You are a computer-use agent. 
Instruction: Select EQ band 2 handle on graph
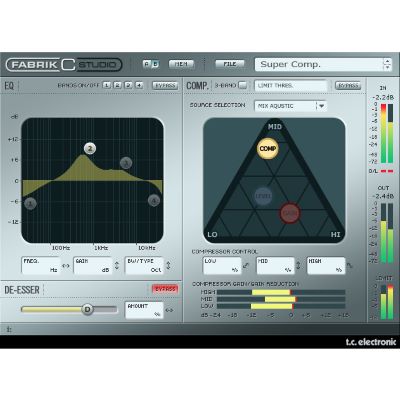[90, 148]
